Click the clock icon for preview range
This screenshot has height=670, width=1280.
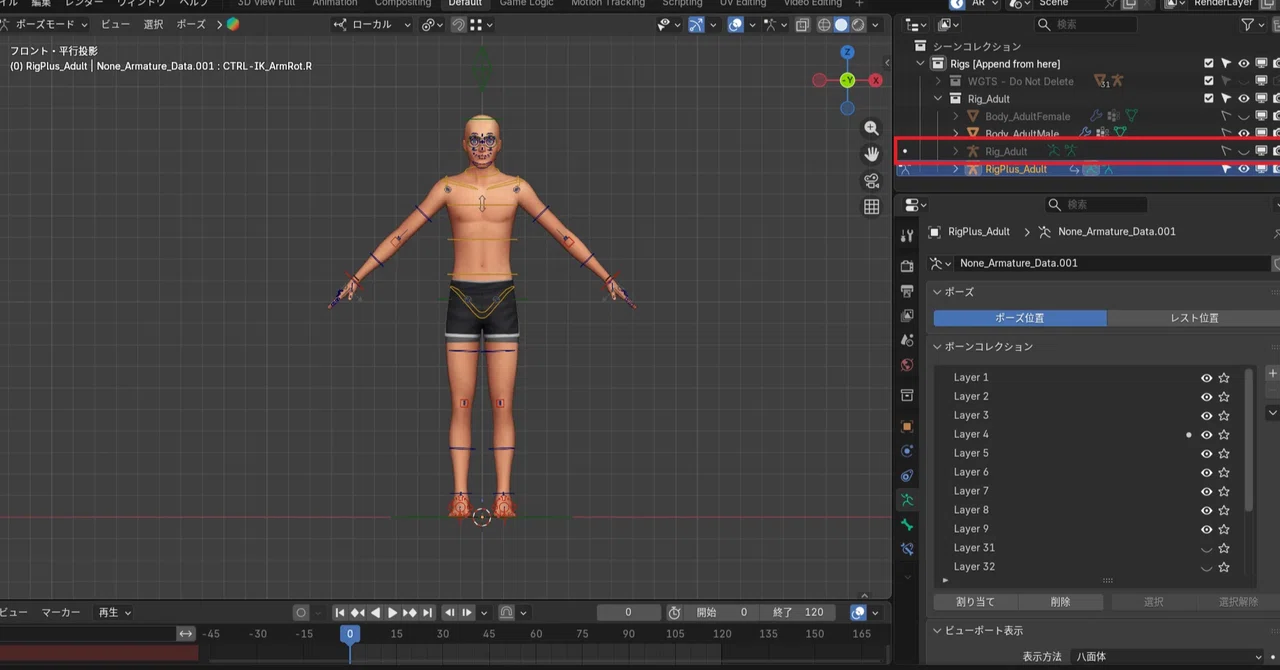(675, 613)
